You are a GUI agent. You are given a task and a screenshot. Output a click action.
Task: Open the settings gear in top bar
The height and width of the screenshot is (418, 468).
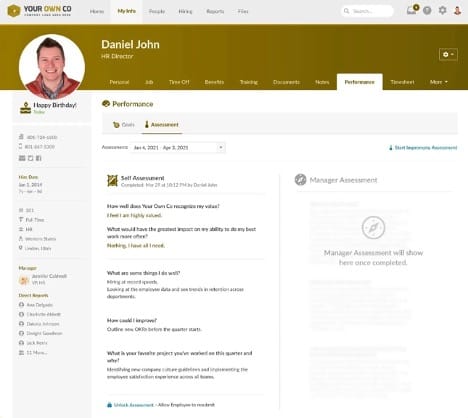coord(442,10)
